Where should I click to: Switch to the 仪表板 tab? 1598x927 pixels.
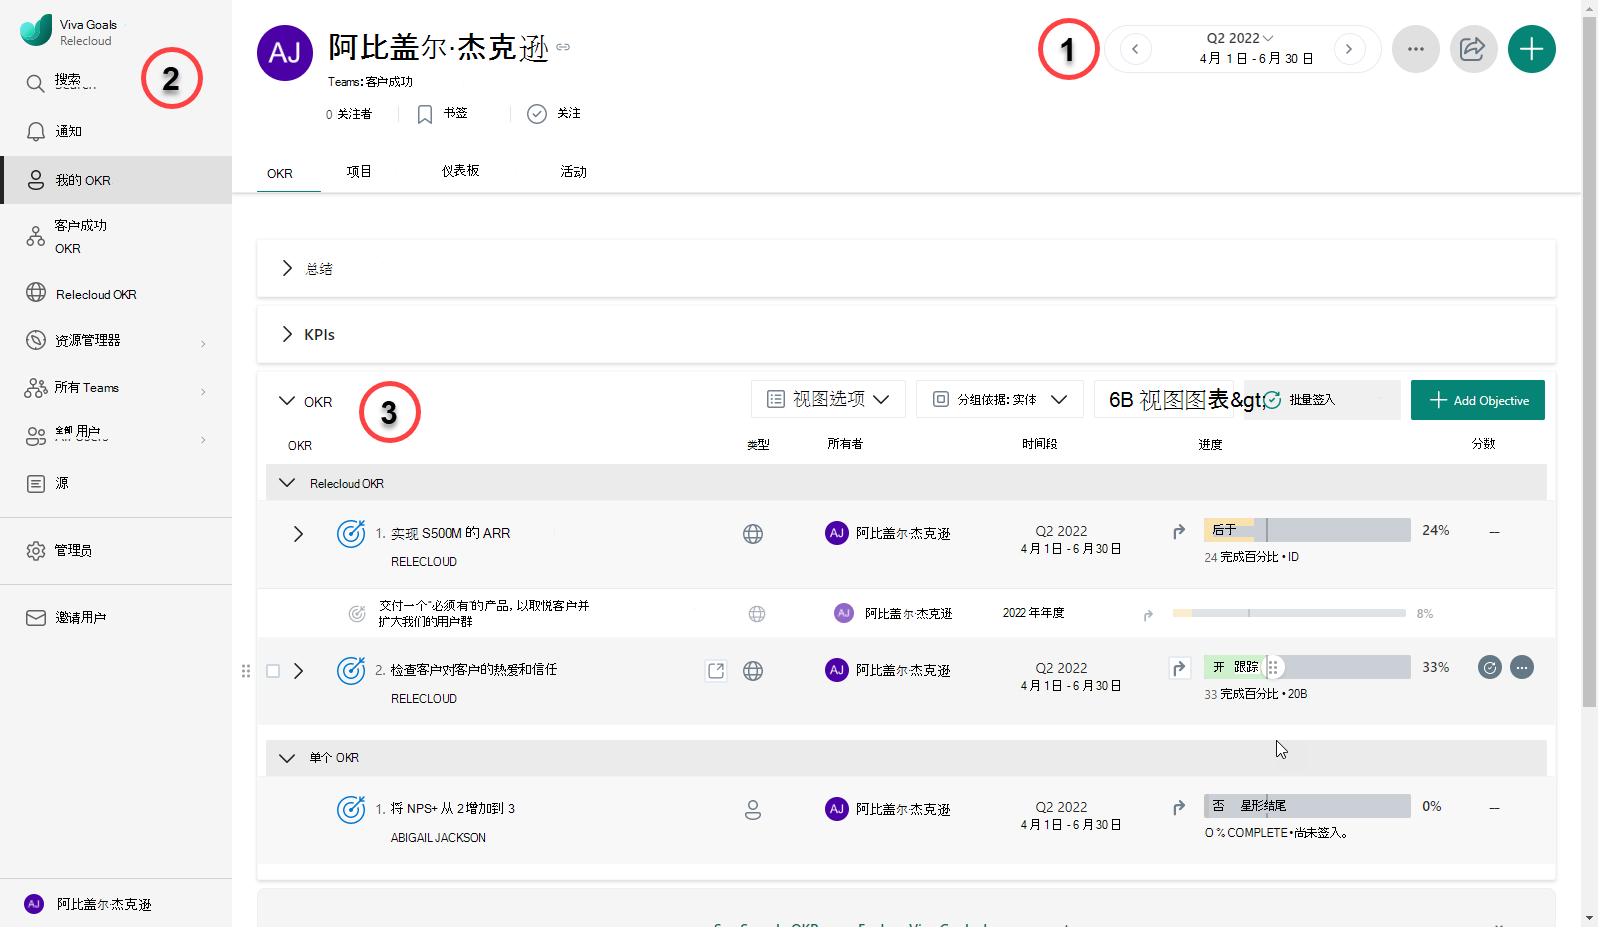pyautogui.click(x=461, y=171)
